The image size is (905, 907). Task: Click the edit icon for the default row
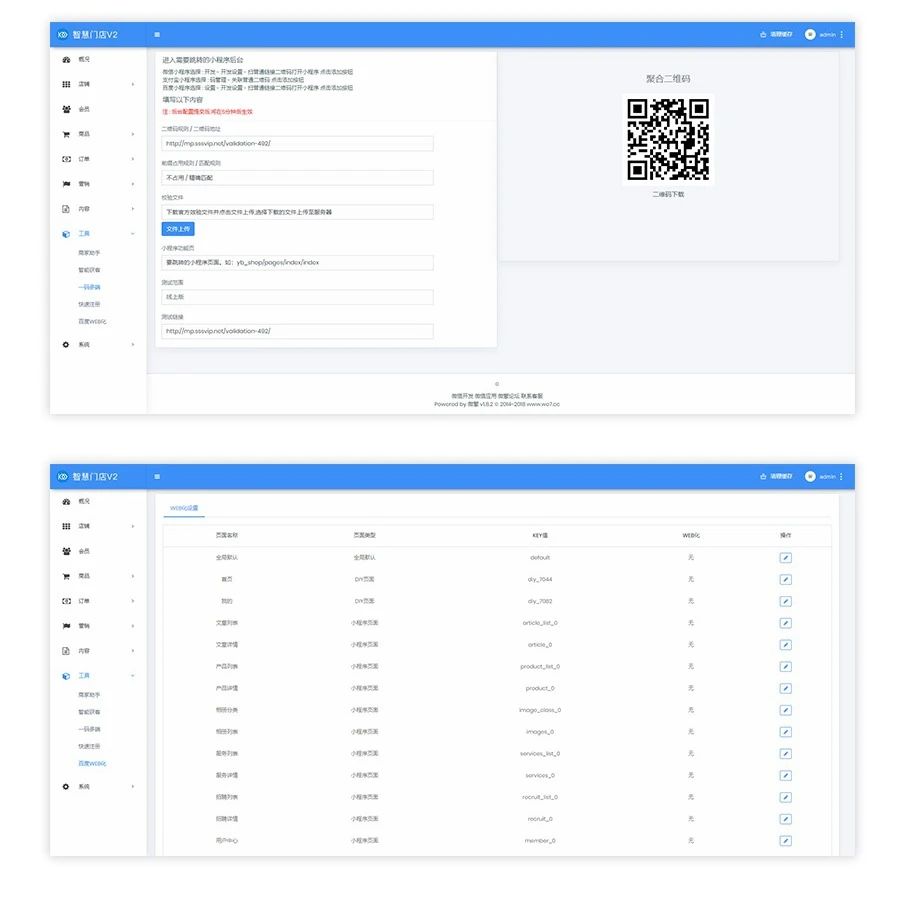pyautogui.click(x=785, y=558)
